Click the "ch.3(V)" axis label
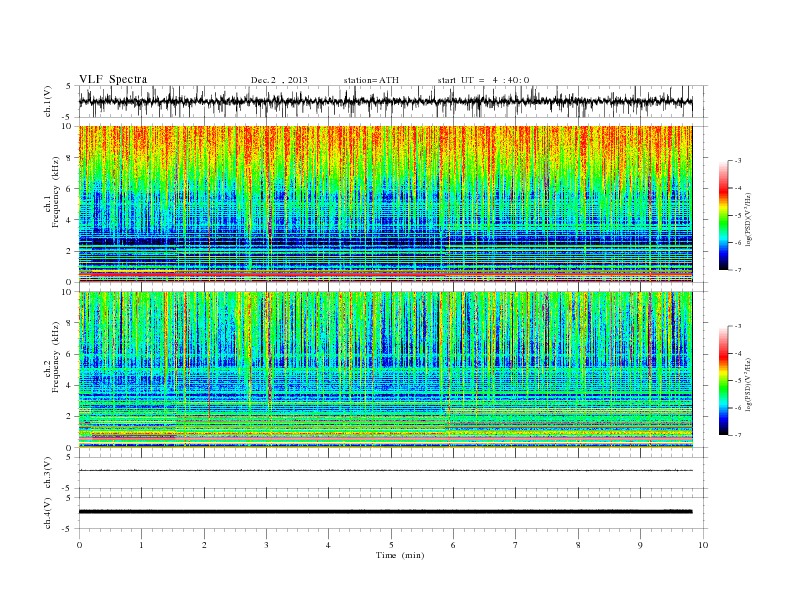This screenshot has height=612, width=792. 48,473
